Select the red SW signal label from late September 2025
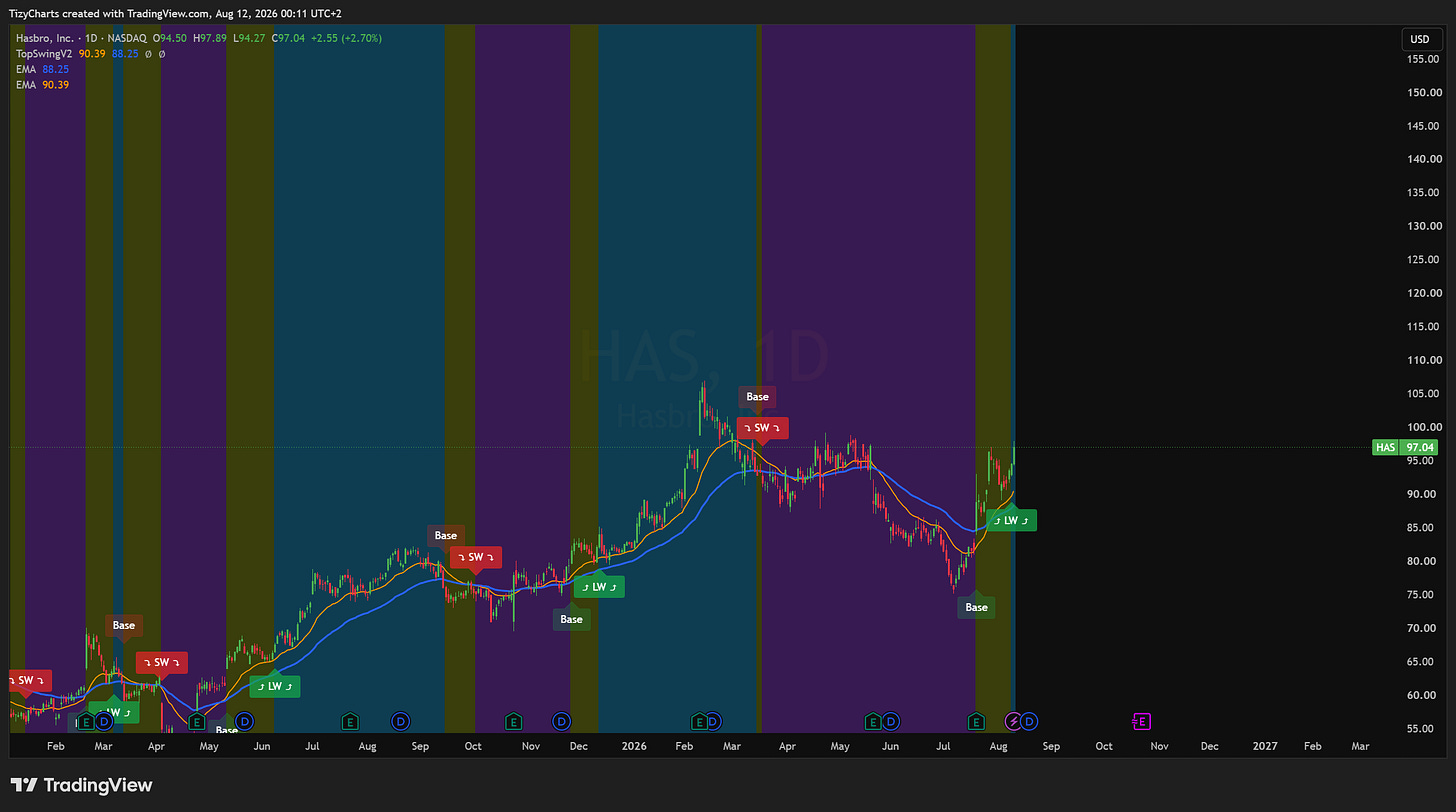The height and width of the screenshot is (812, 1456). click(x=475, y=557)
